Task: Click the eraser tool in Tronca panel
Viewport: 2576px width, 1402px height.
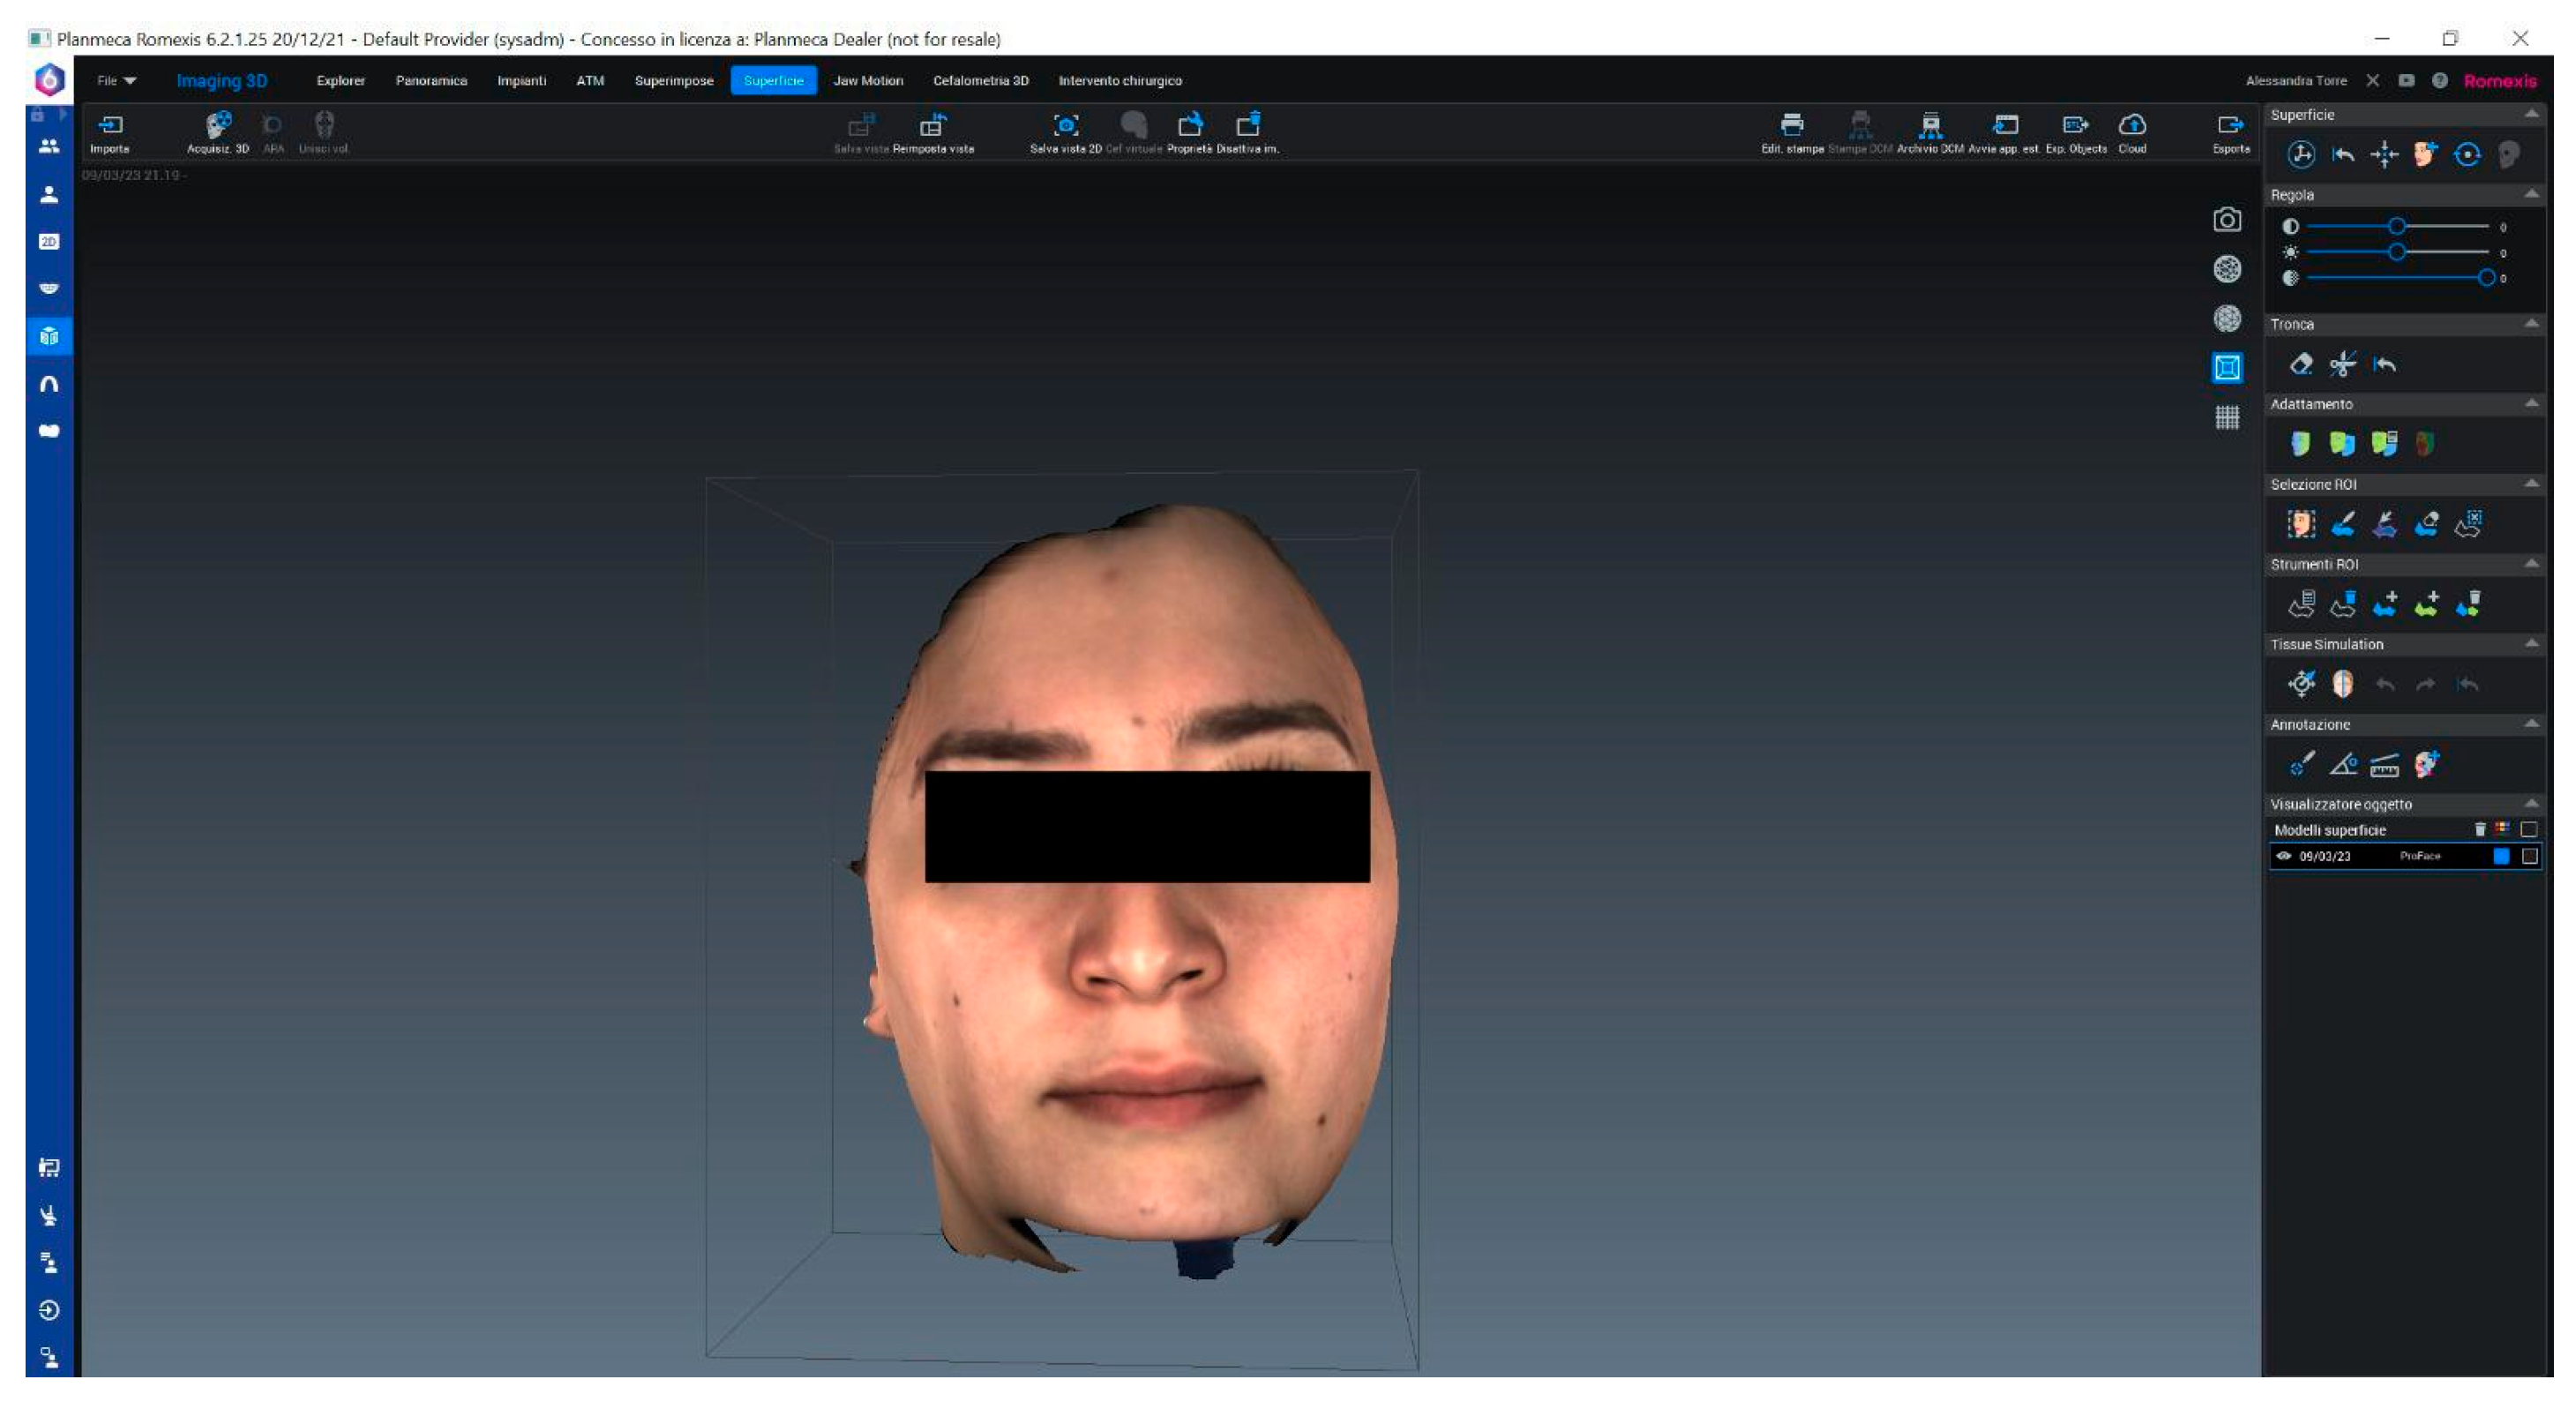Action: [x=2300, y=364]
